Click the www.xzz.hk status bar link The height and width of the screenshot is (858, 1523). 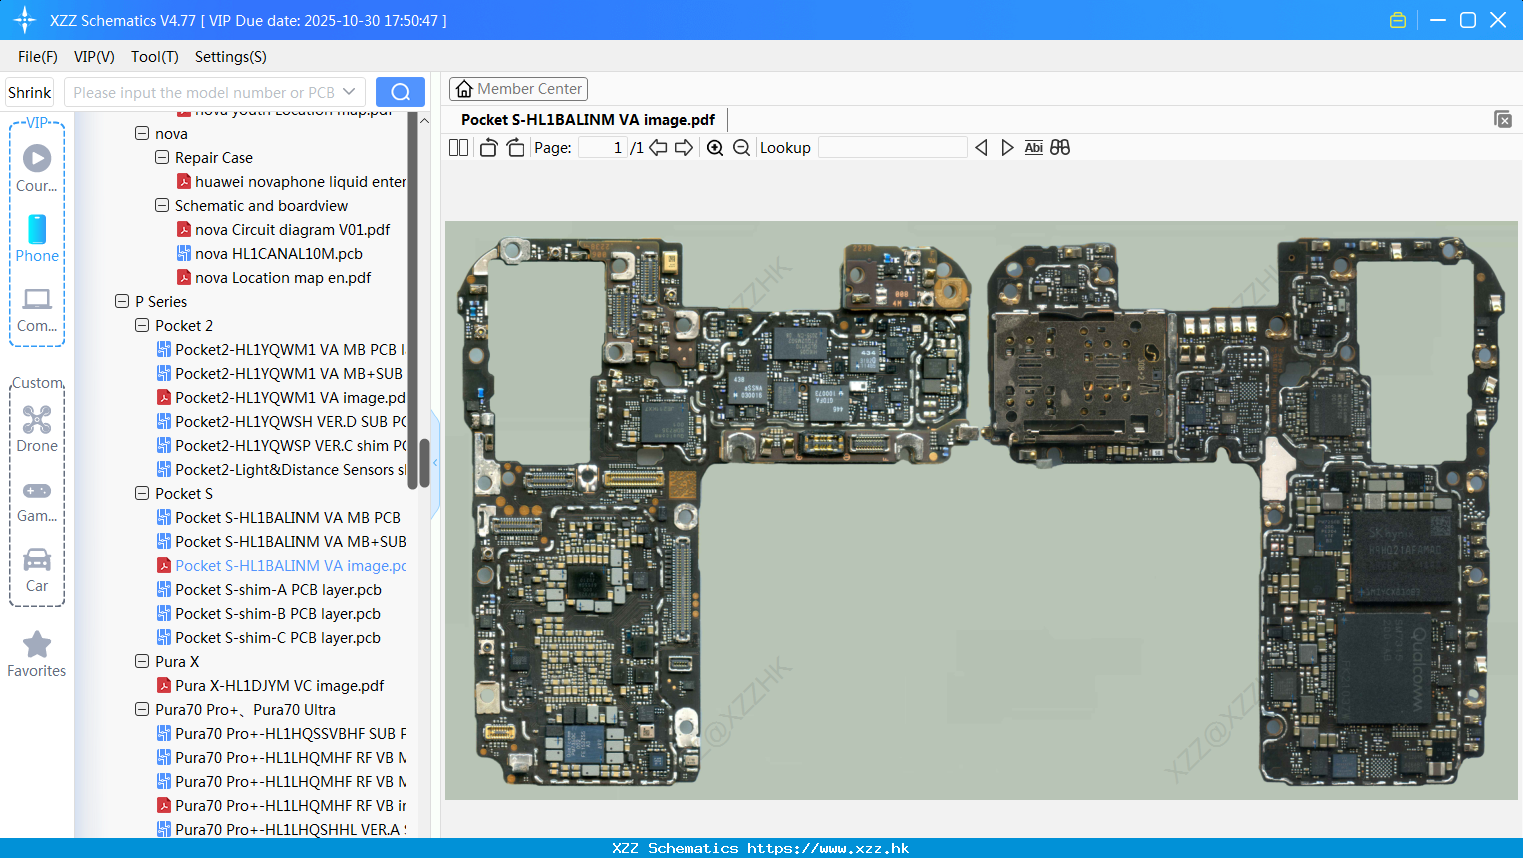[x=828, y=848]
